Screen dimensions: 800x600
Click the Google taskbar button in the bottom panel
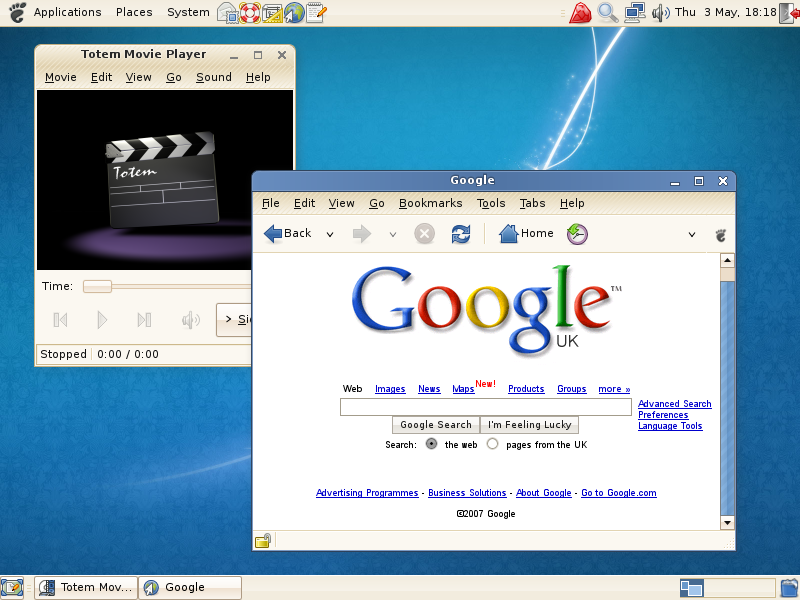(190, 588)
